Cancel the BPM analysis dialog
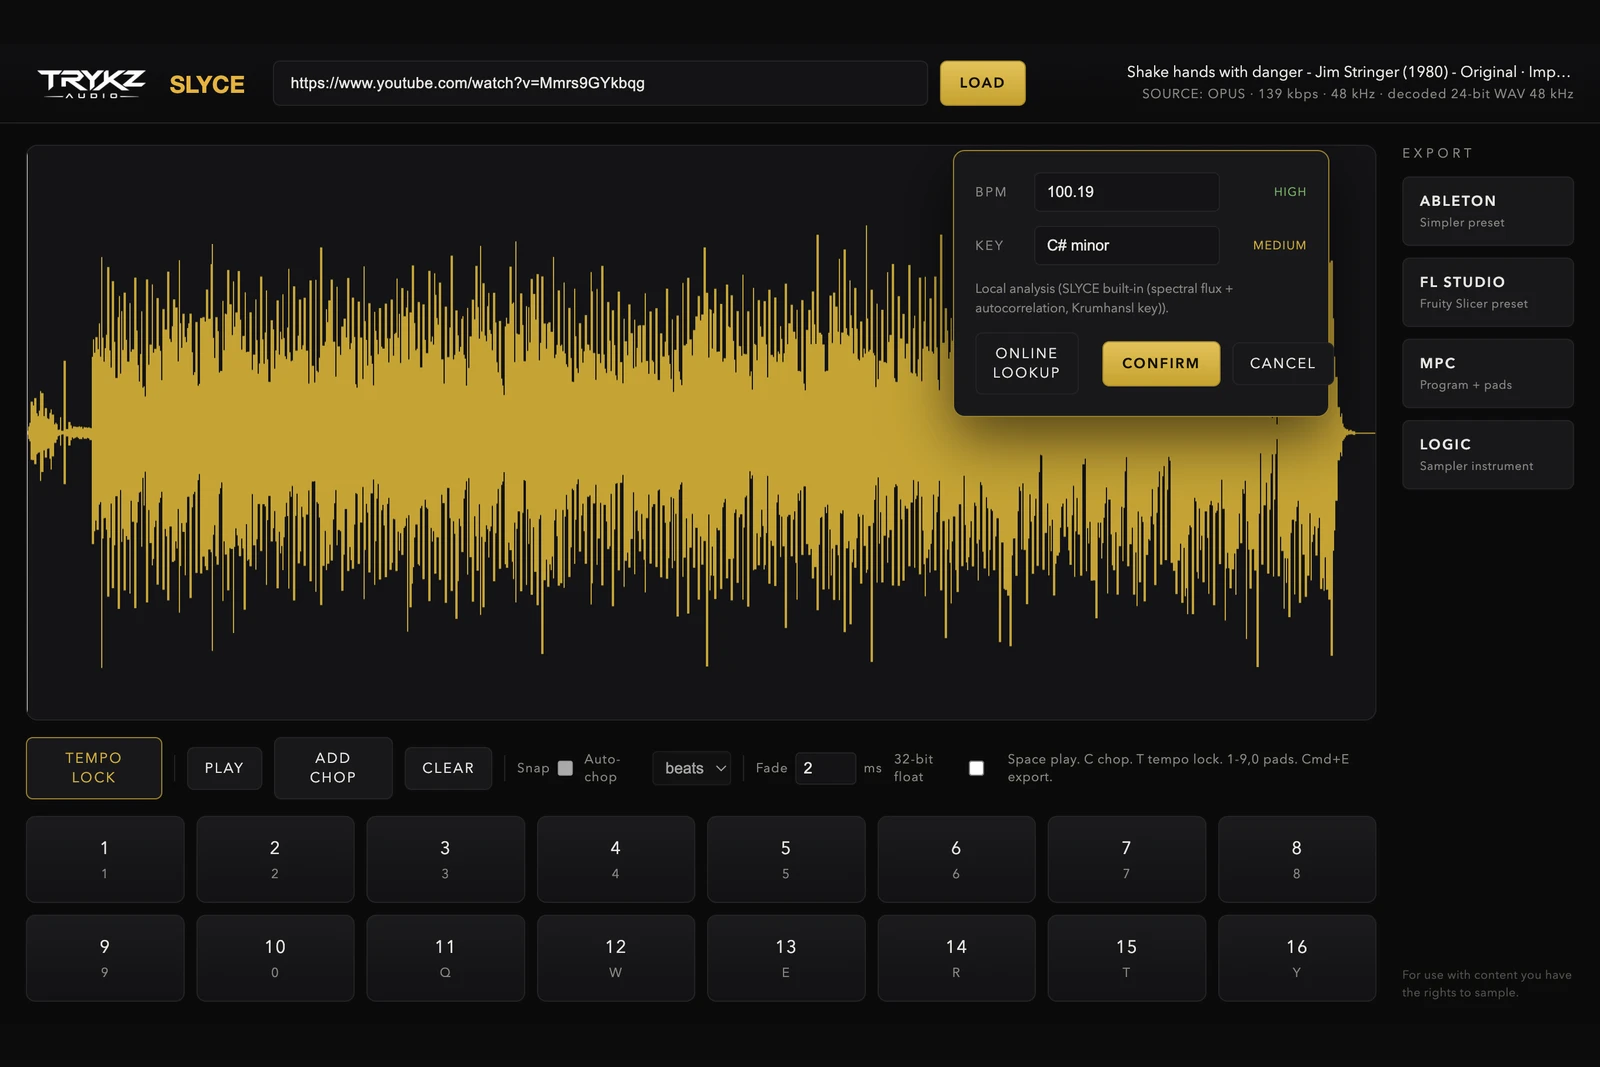1600x1067 pixels. pyautogui.click(x=1282, y=363)
